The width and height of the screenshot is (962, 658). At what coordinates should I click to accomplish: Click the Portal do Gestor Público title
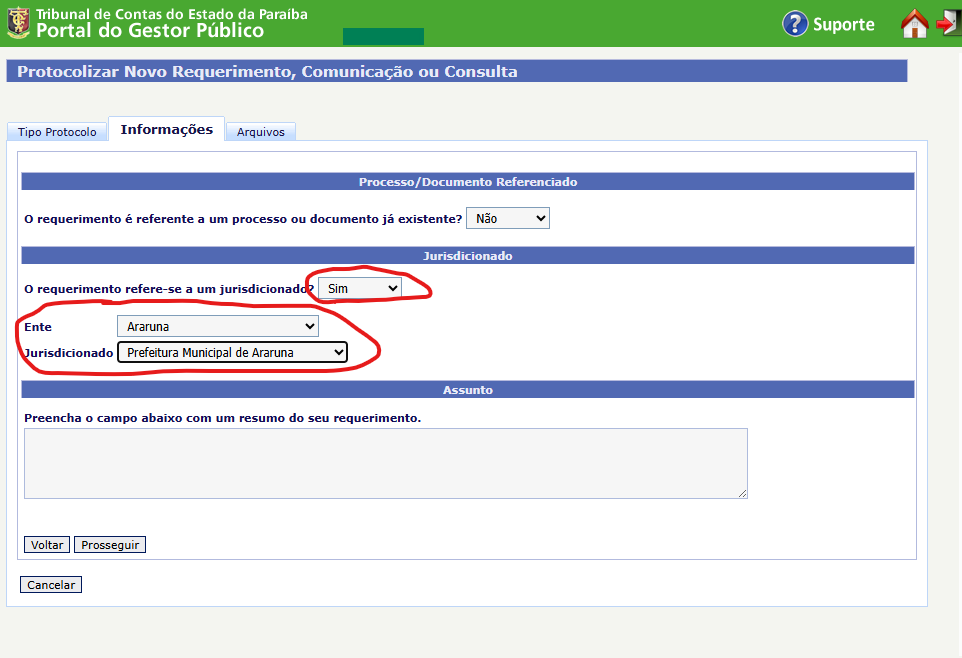150,31
